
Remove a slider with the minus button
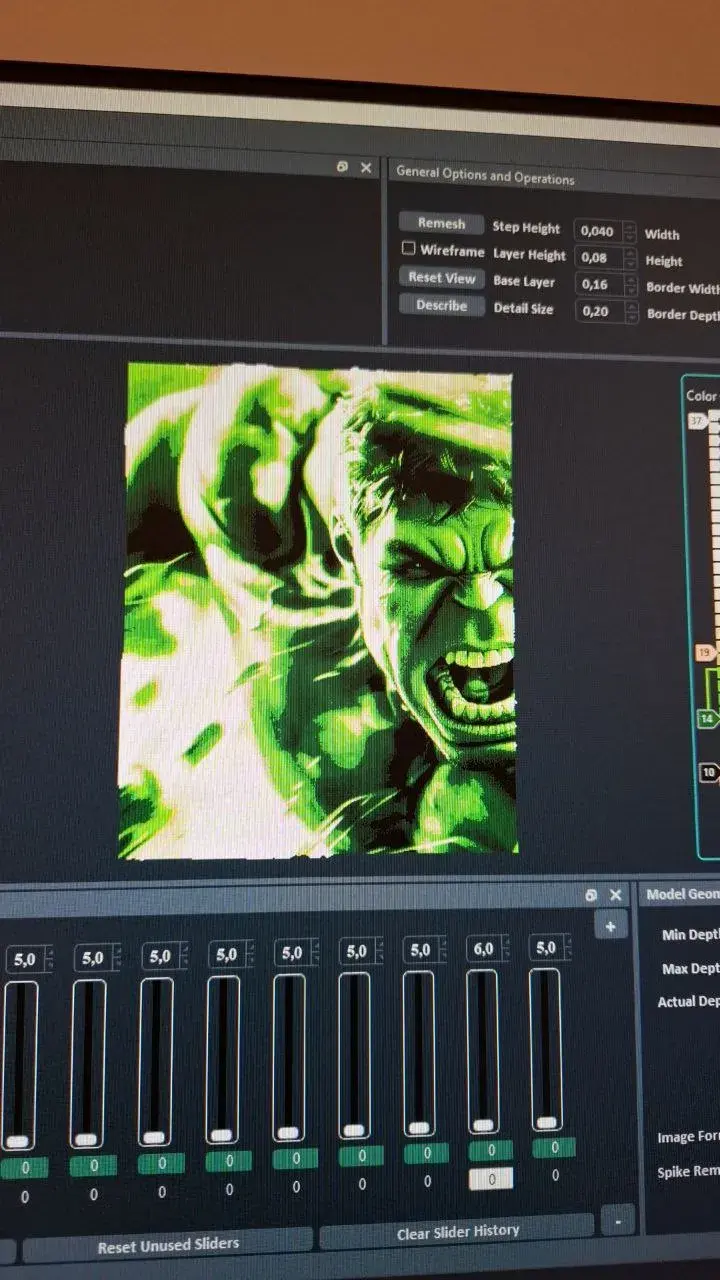pyautogui.click(x=617, y=1221)
